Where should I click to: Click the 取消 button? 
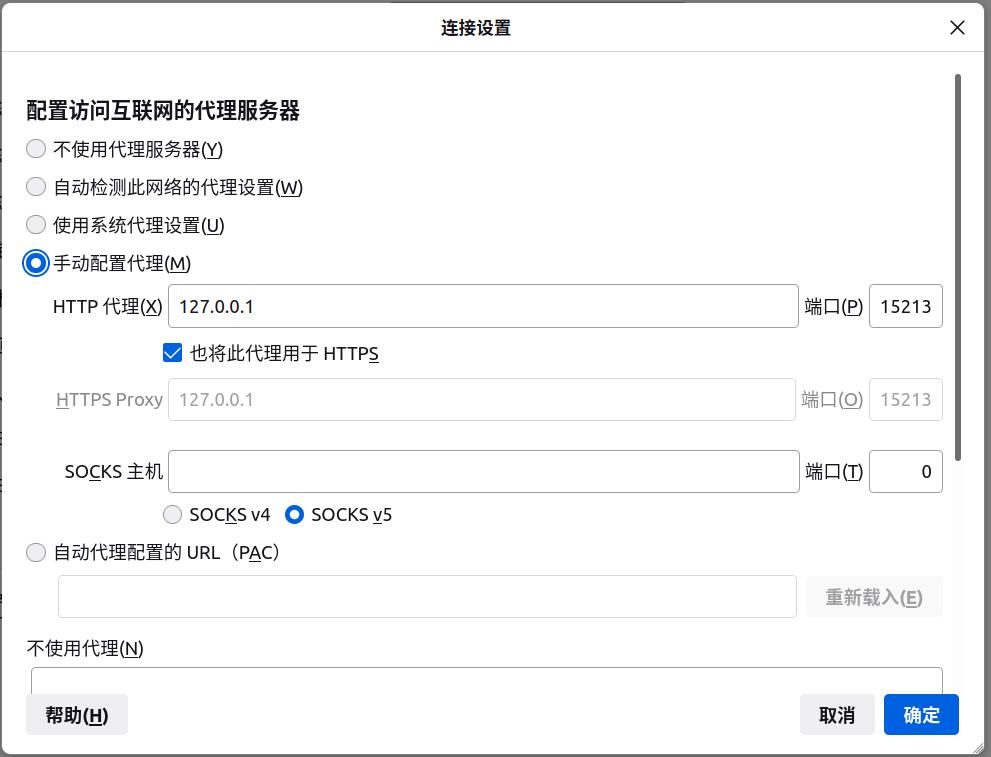837,714
